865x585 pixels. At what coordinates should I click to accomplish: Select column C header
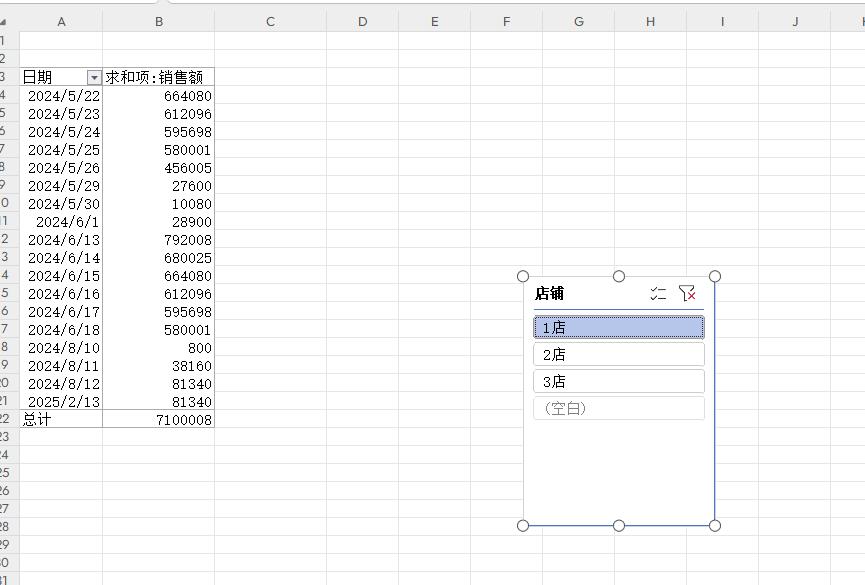click(270, 22)
